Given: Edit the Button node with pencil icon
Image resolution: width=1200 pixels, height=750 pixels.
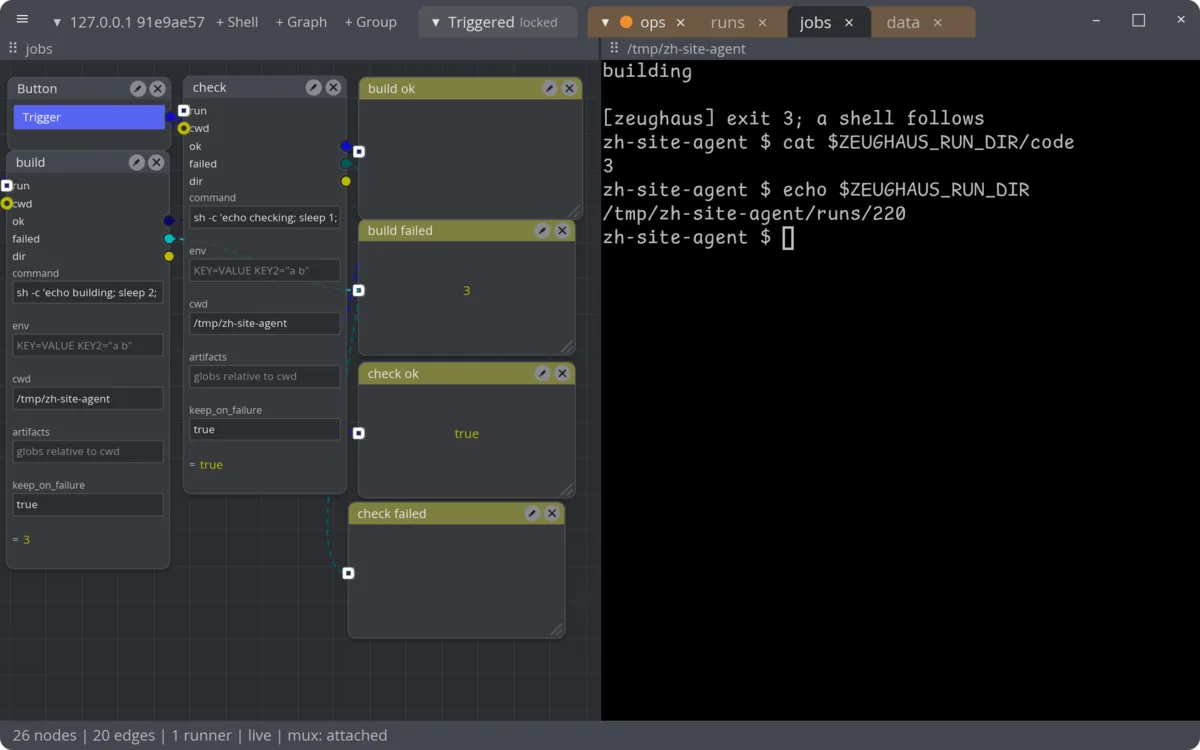Looking at the screenshot, I should coord(138,89).
